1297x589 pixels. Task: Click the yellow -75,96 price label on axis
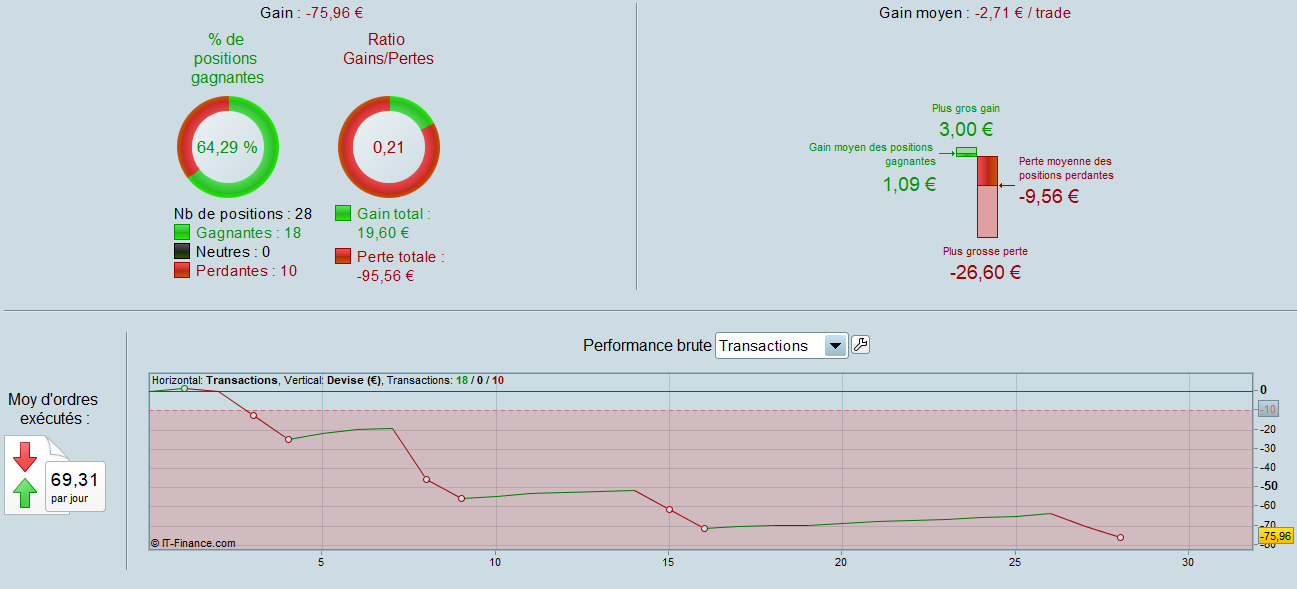click(1276, 536)
